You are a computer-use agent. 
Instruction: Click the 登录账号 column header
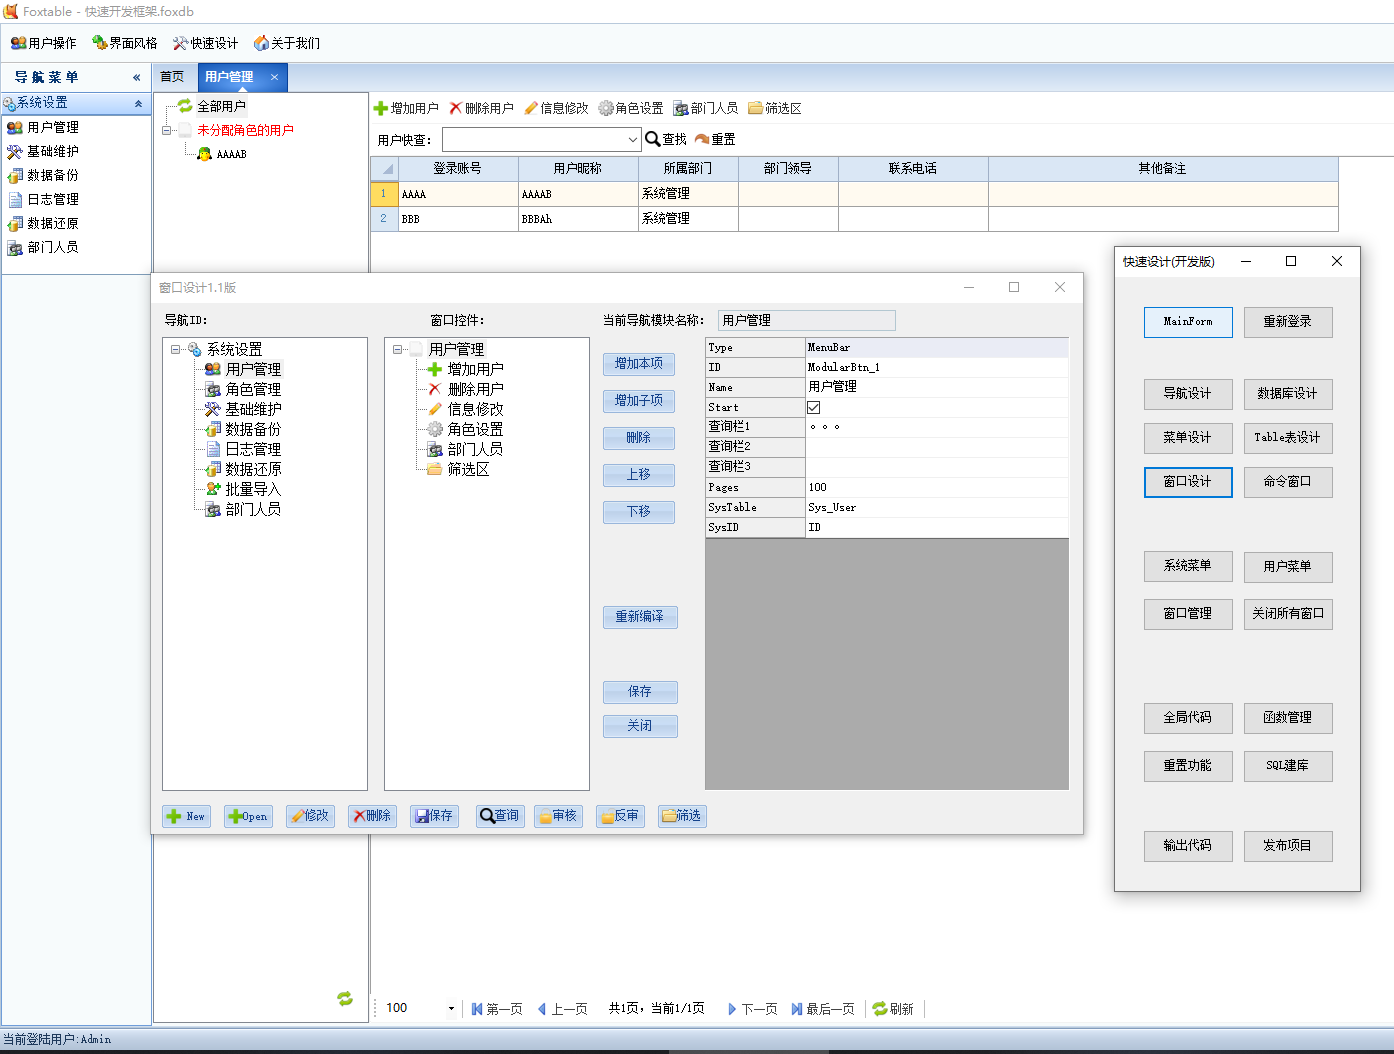pyautogui.click(x=458, y=168)
